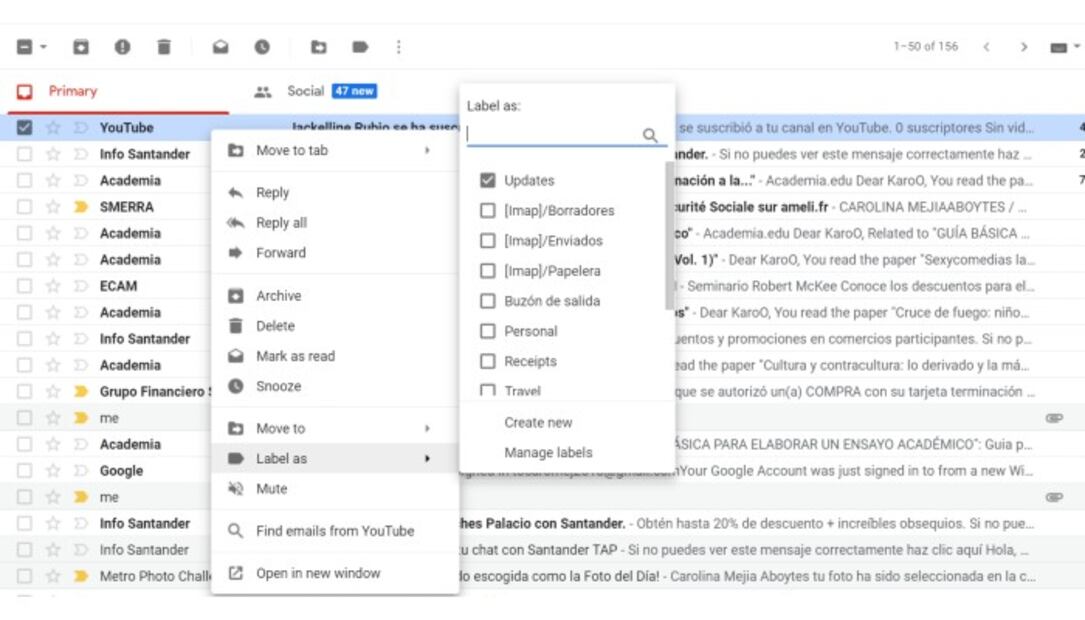Go to the newer page arrow

[x=987, y=47]
